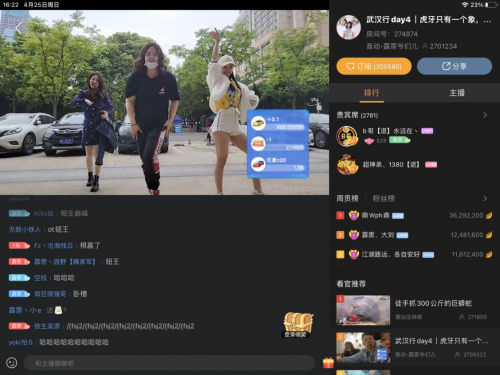Screen dimensions: 500x375
Task: Subscribe using 订阅 (300580) button
Action: click(x=374, y=66)
